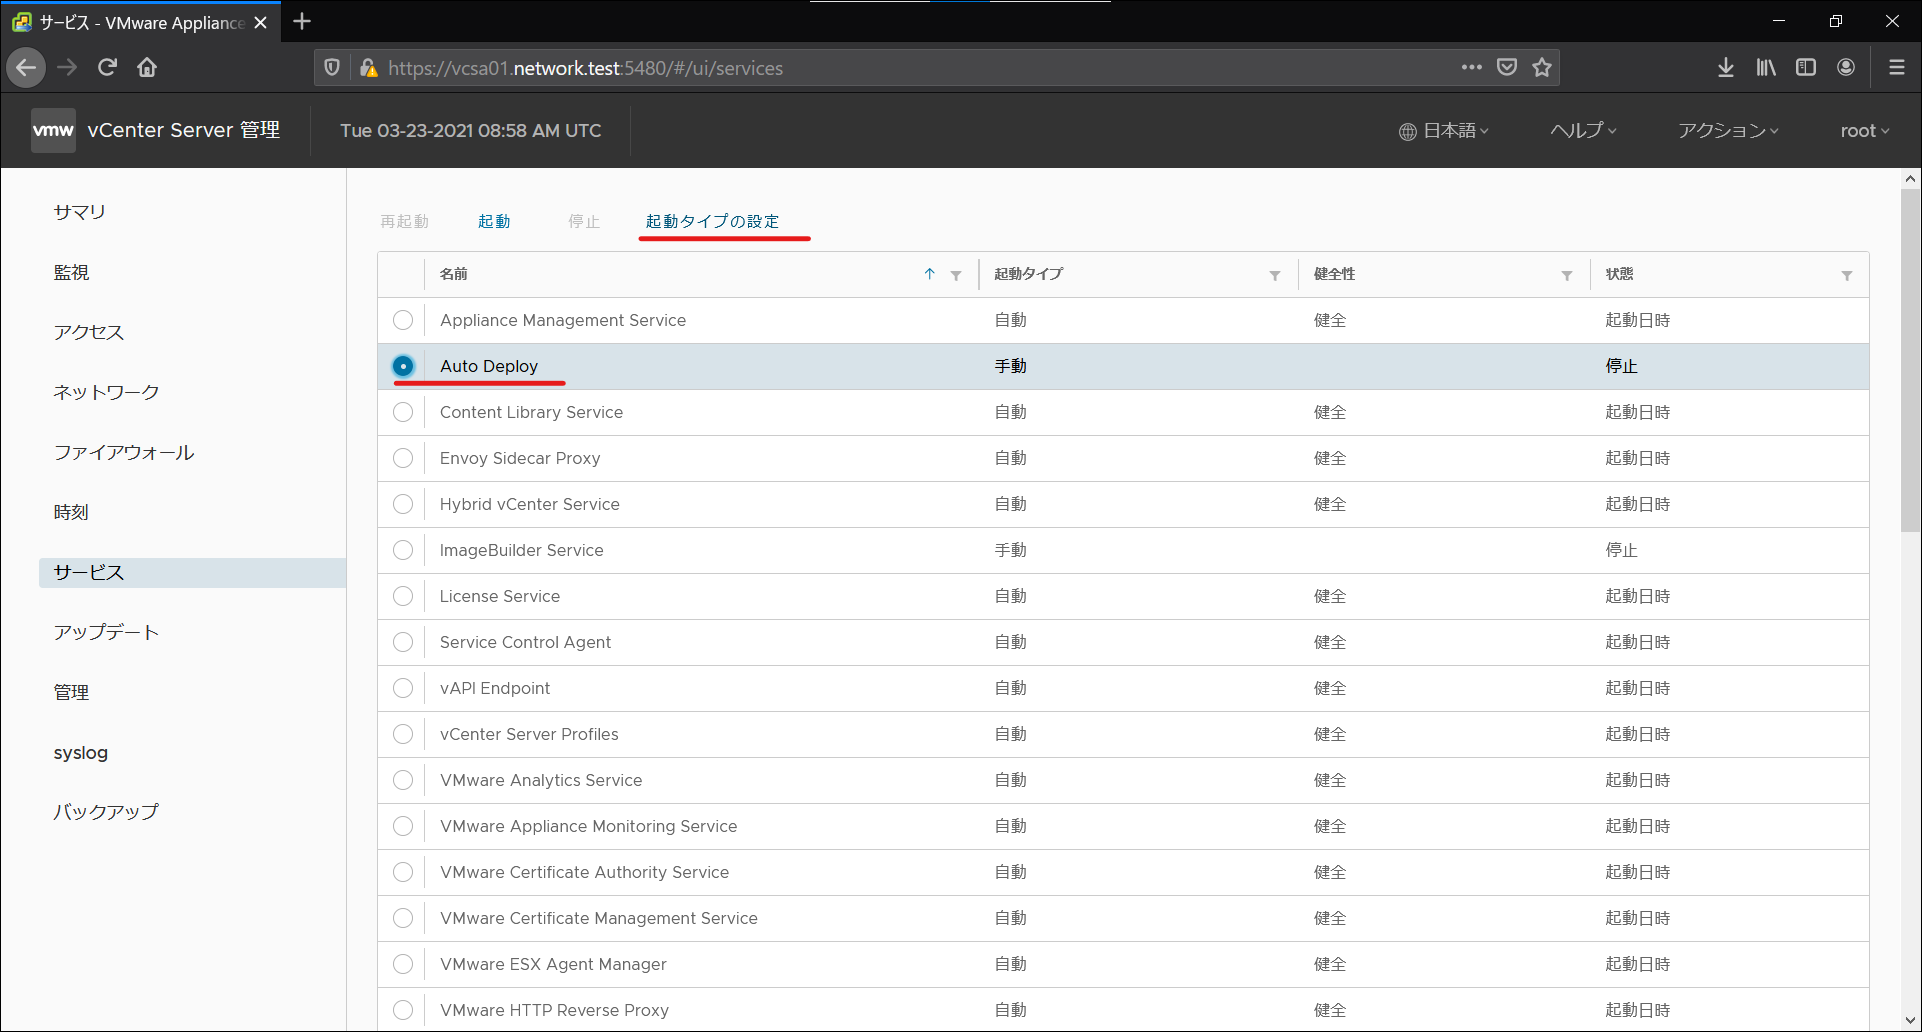Click the insecure connection lock icon
1922x1032 pixels.
click(x=368, y=67)
